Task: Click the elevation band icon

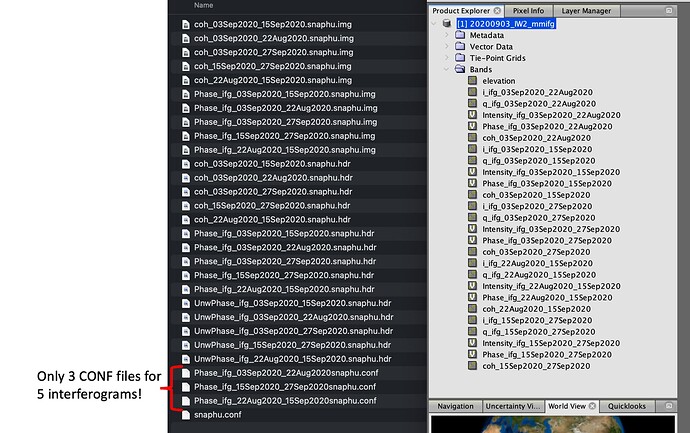Action: (472, 81)
